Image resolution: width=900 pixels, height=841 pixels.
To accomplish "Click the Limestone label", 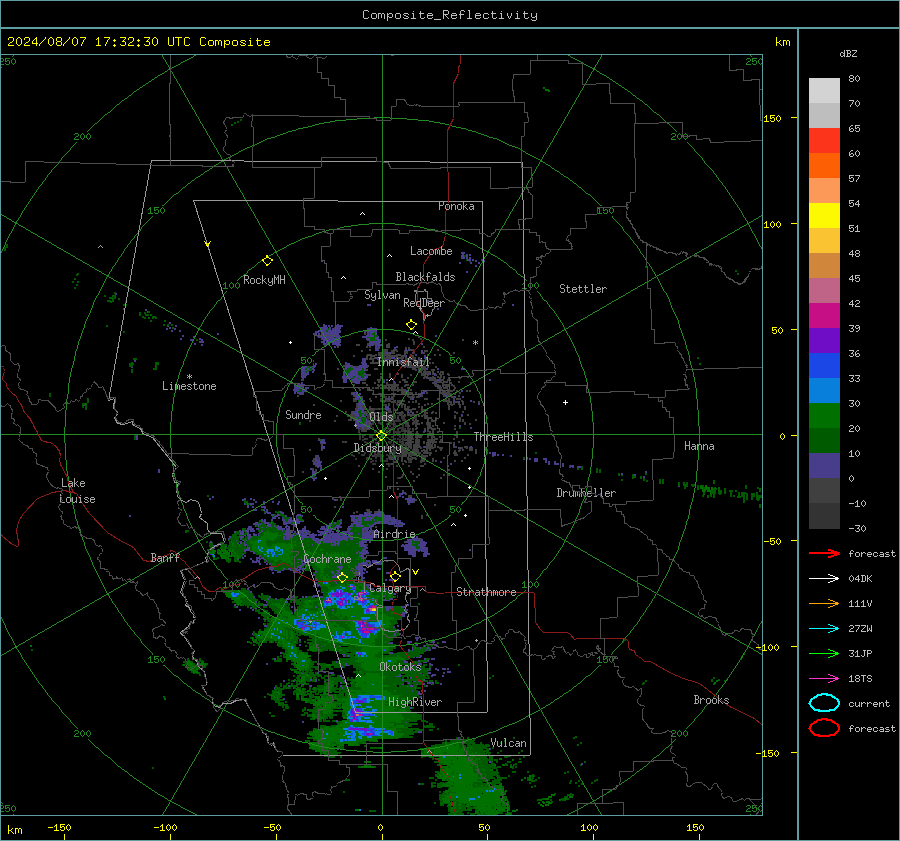I will click(189, 386).
